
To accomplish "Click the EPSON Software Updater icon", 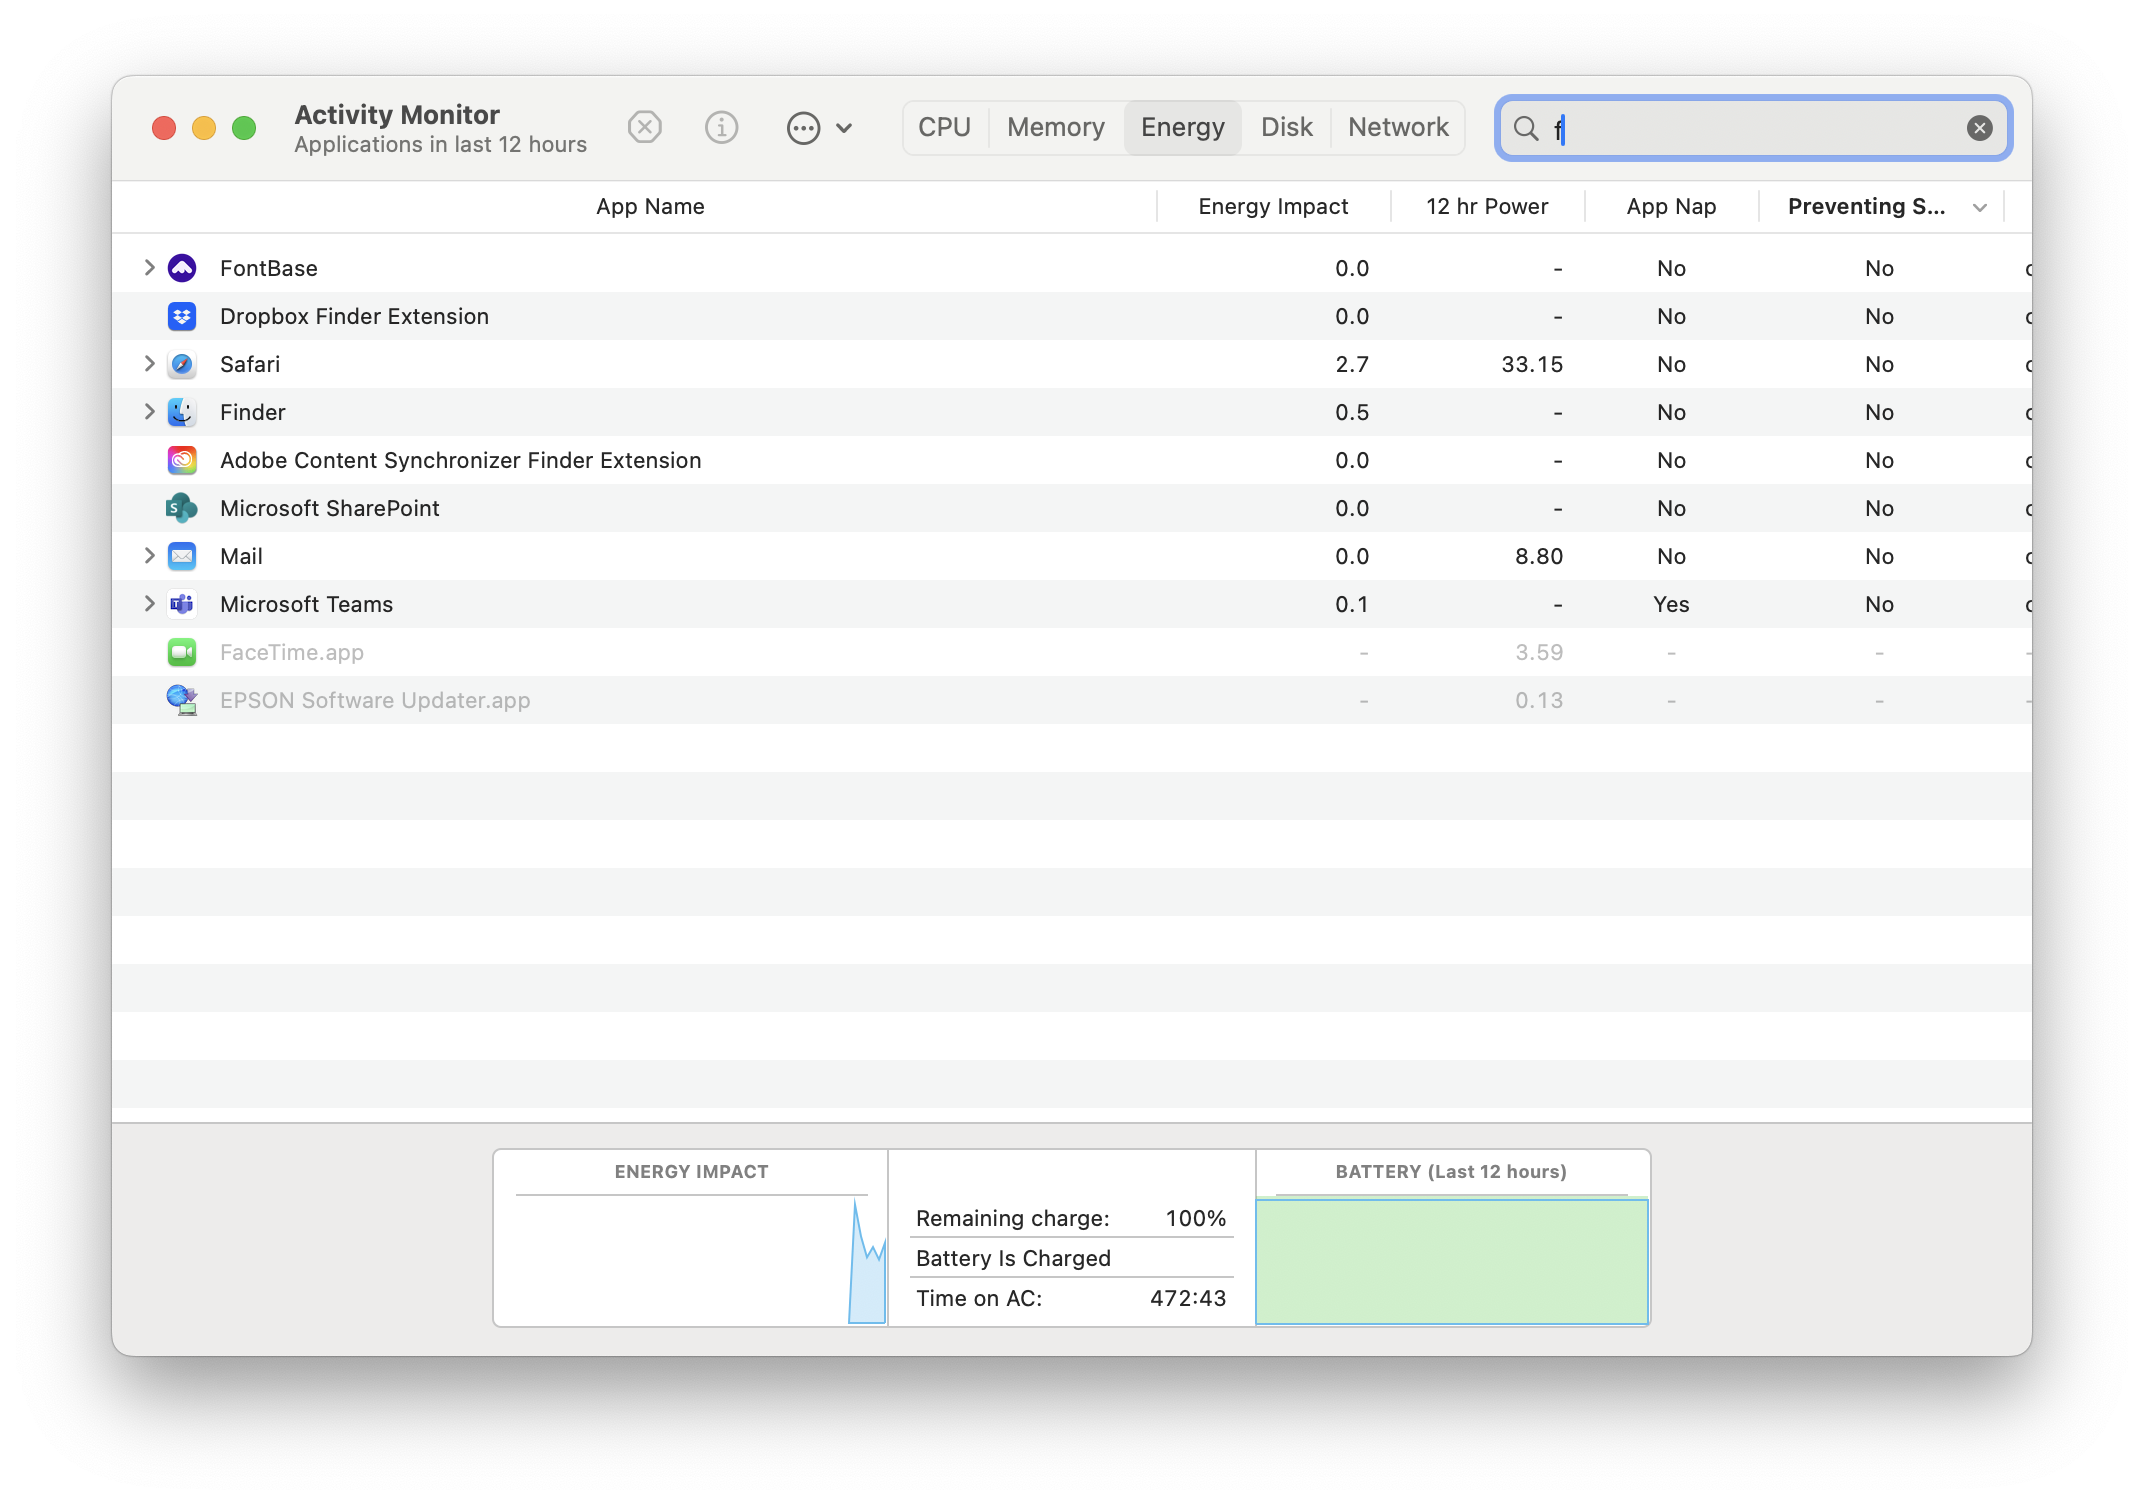I will click(182, 700).
